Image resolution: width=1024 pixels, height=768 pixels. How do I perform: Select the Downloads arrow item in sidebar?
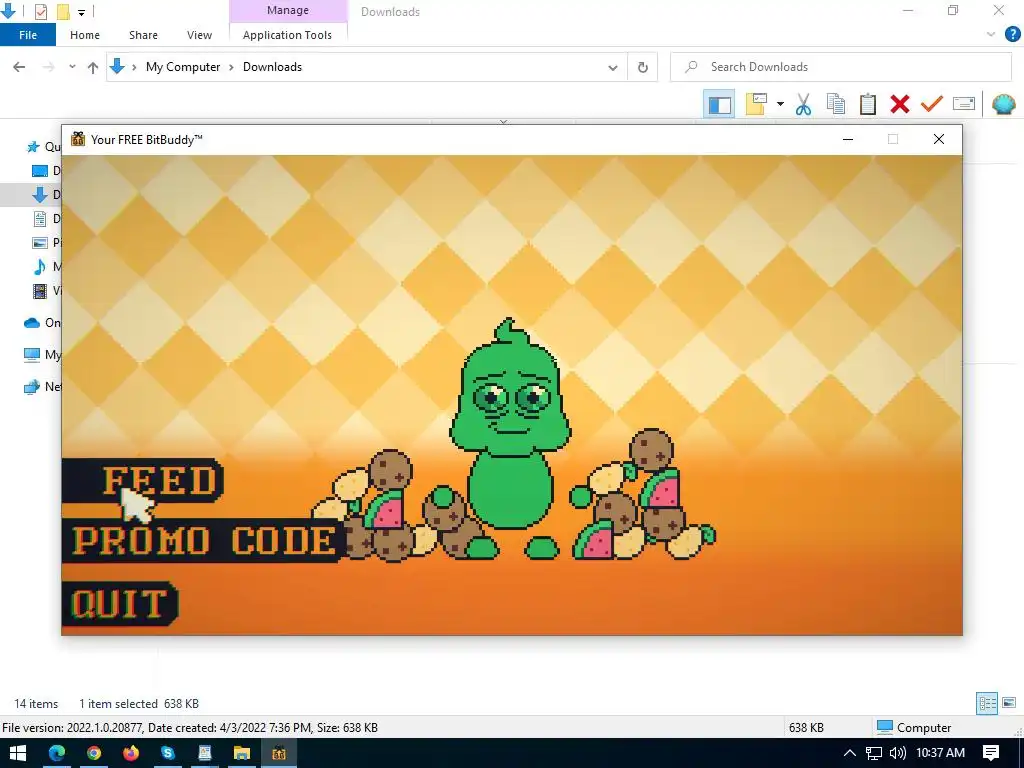point(40,195)
